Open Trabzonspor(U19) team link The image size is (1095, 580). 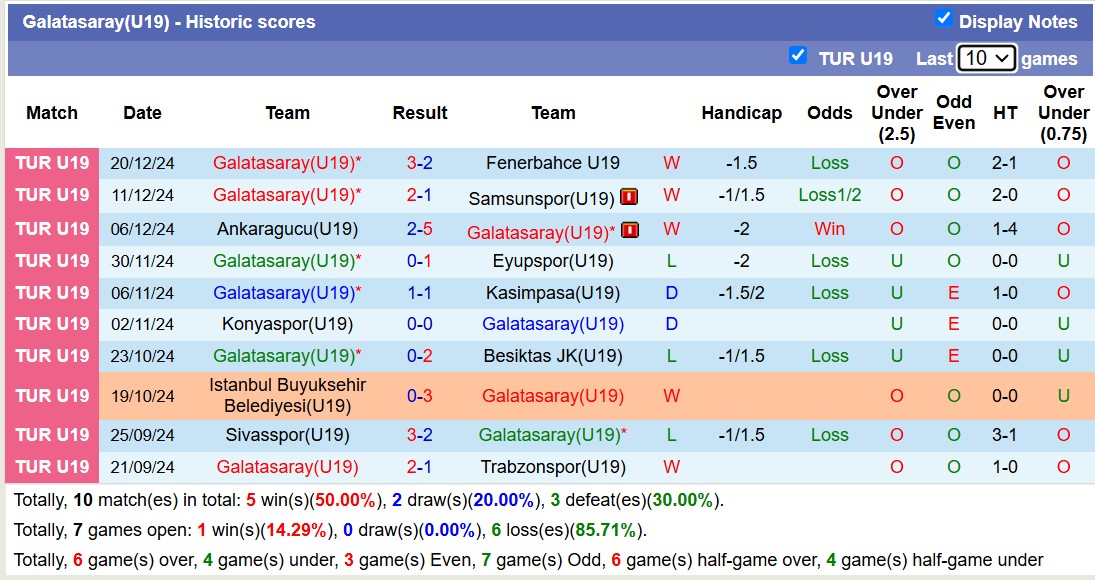point(553,467)
